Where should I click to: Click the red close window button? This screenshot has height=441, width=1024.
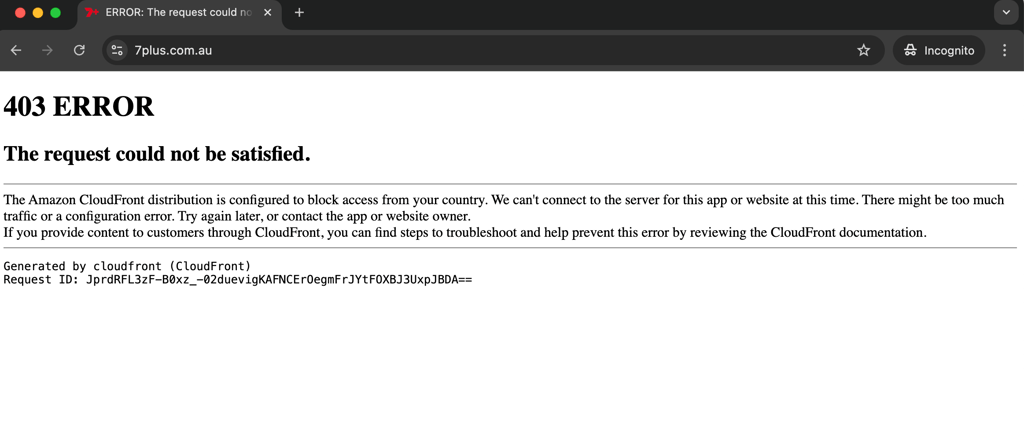tap(20, 12)
